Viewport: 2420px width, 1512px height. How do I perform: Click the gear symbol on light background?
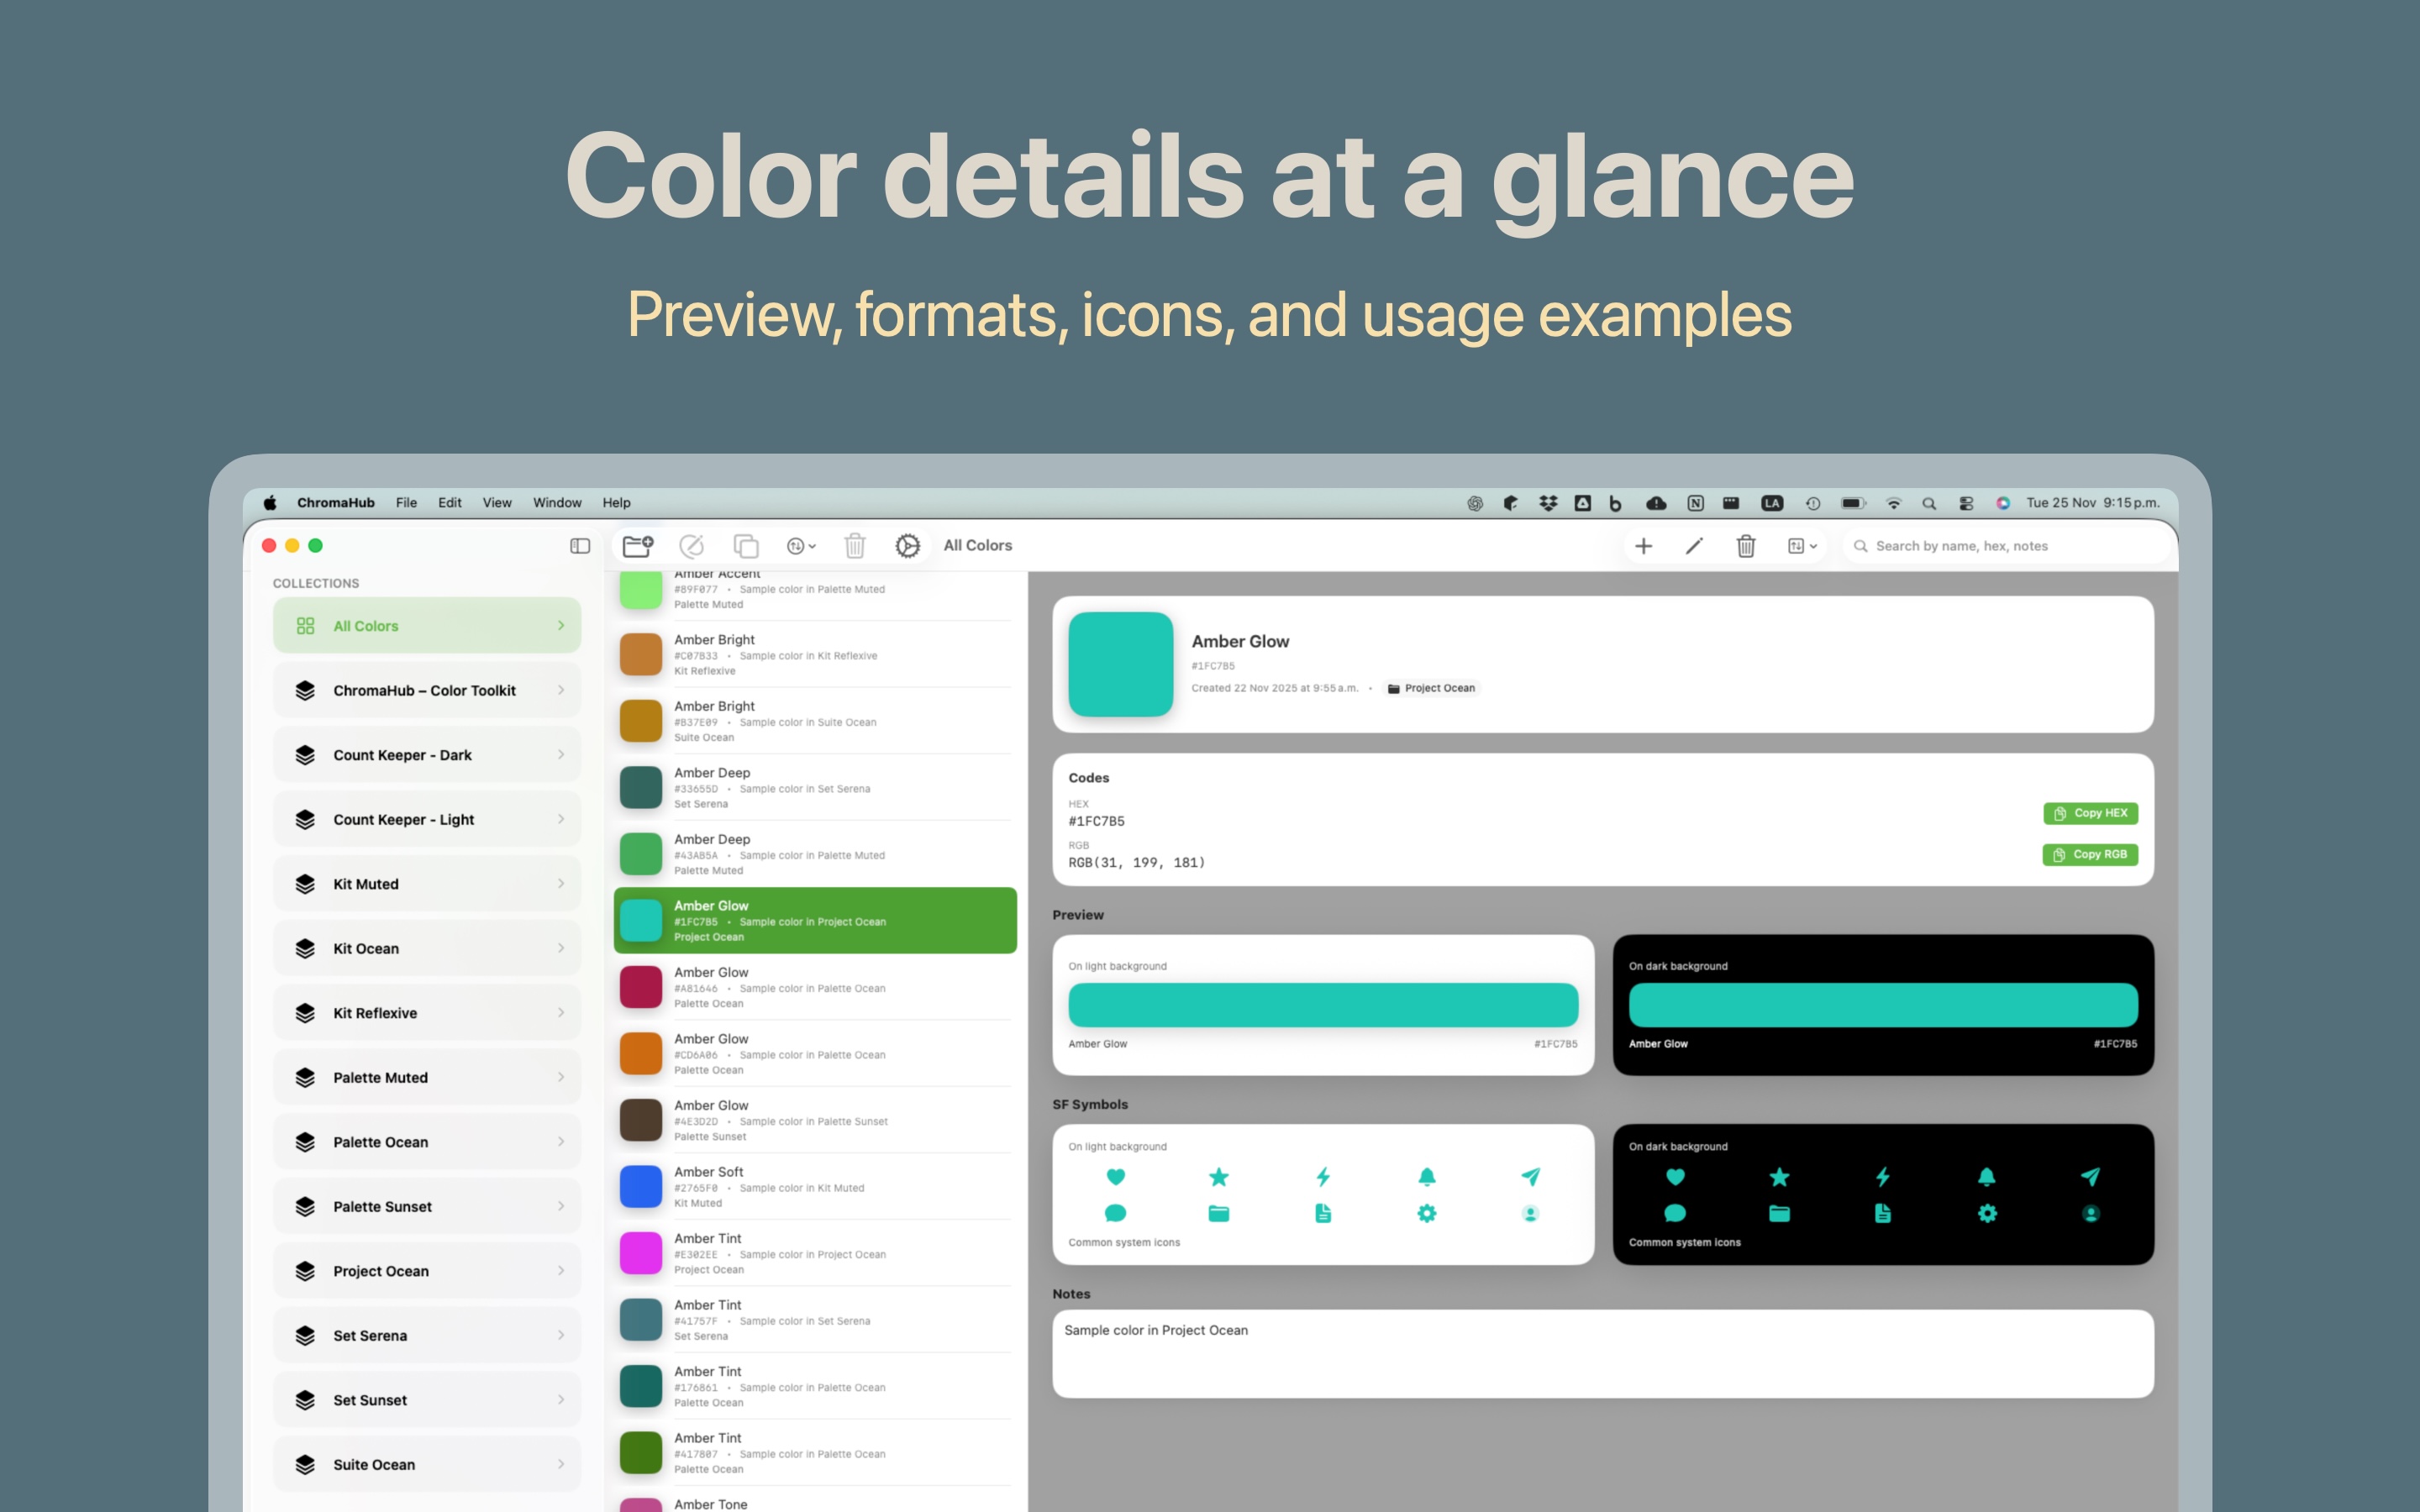click(1427, 1214)
